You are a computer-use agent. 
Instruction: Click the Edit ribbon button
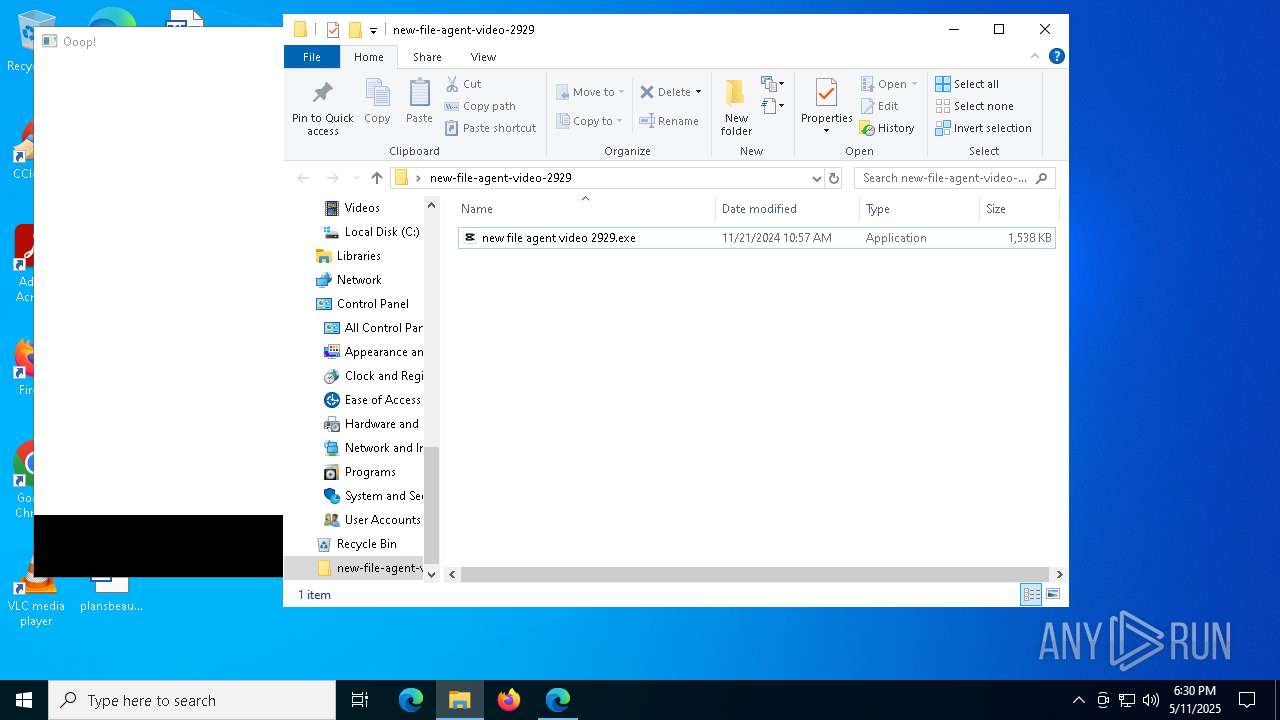tap(879, 106)
